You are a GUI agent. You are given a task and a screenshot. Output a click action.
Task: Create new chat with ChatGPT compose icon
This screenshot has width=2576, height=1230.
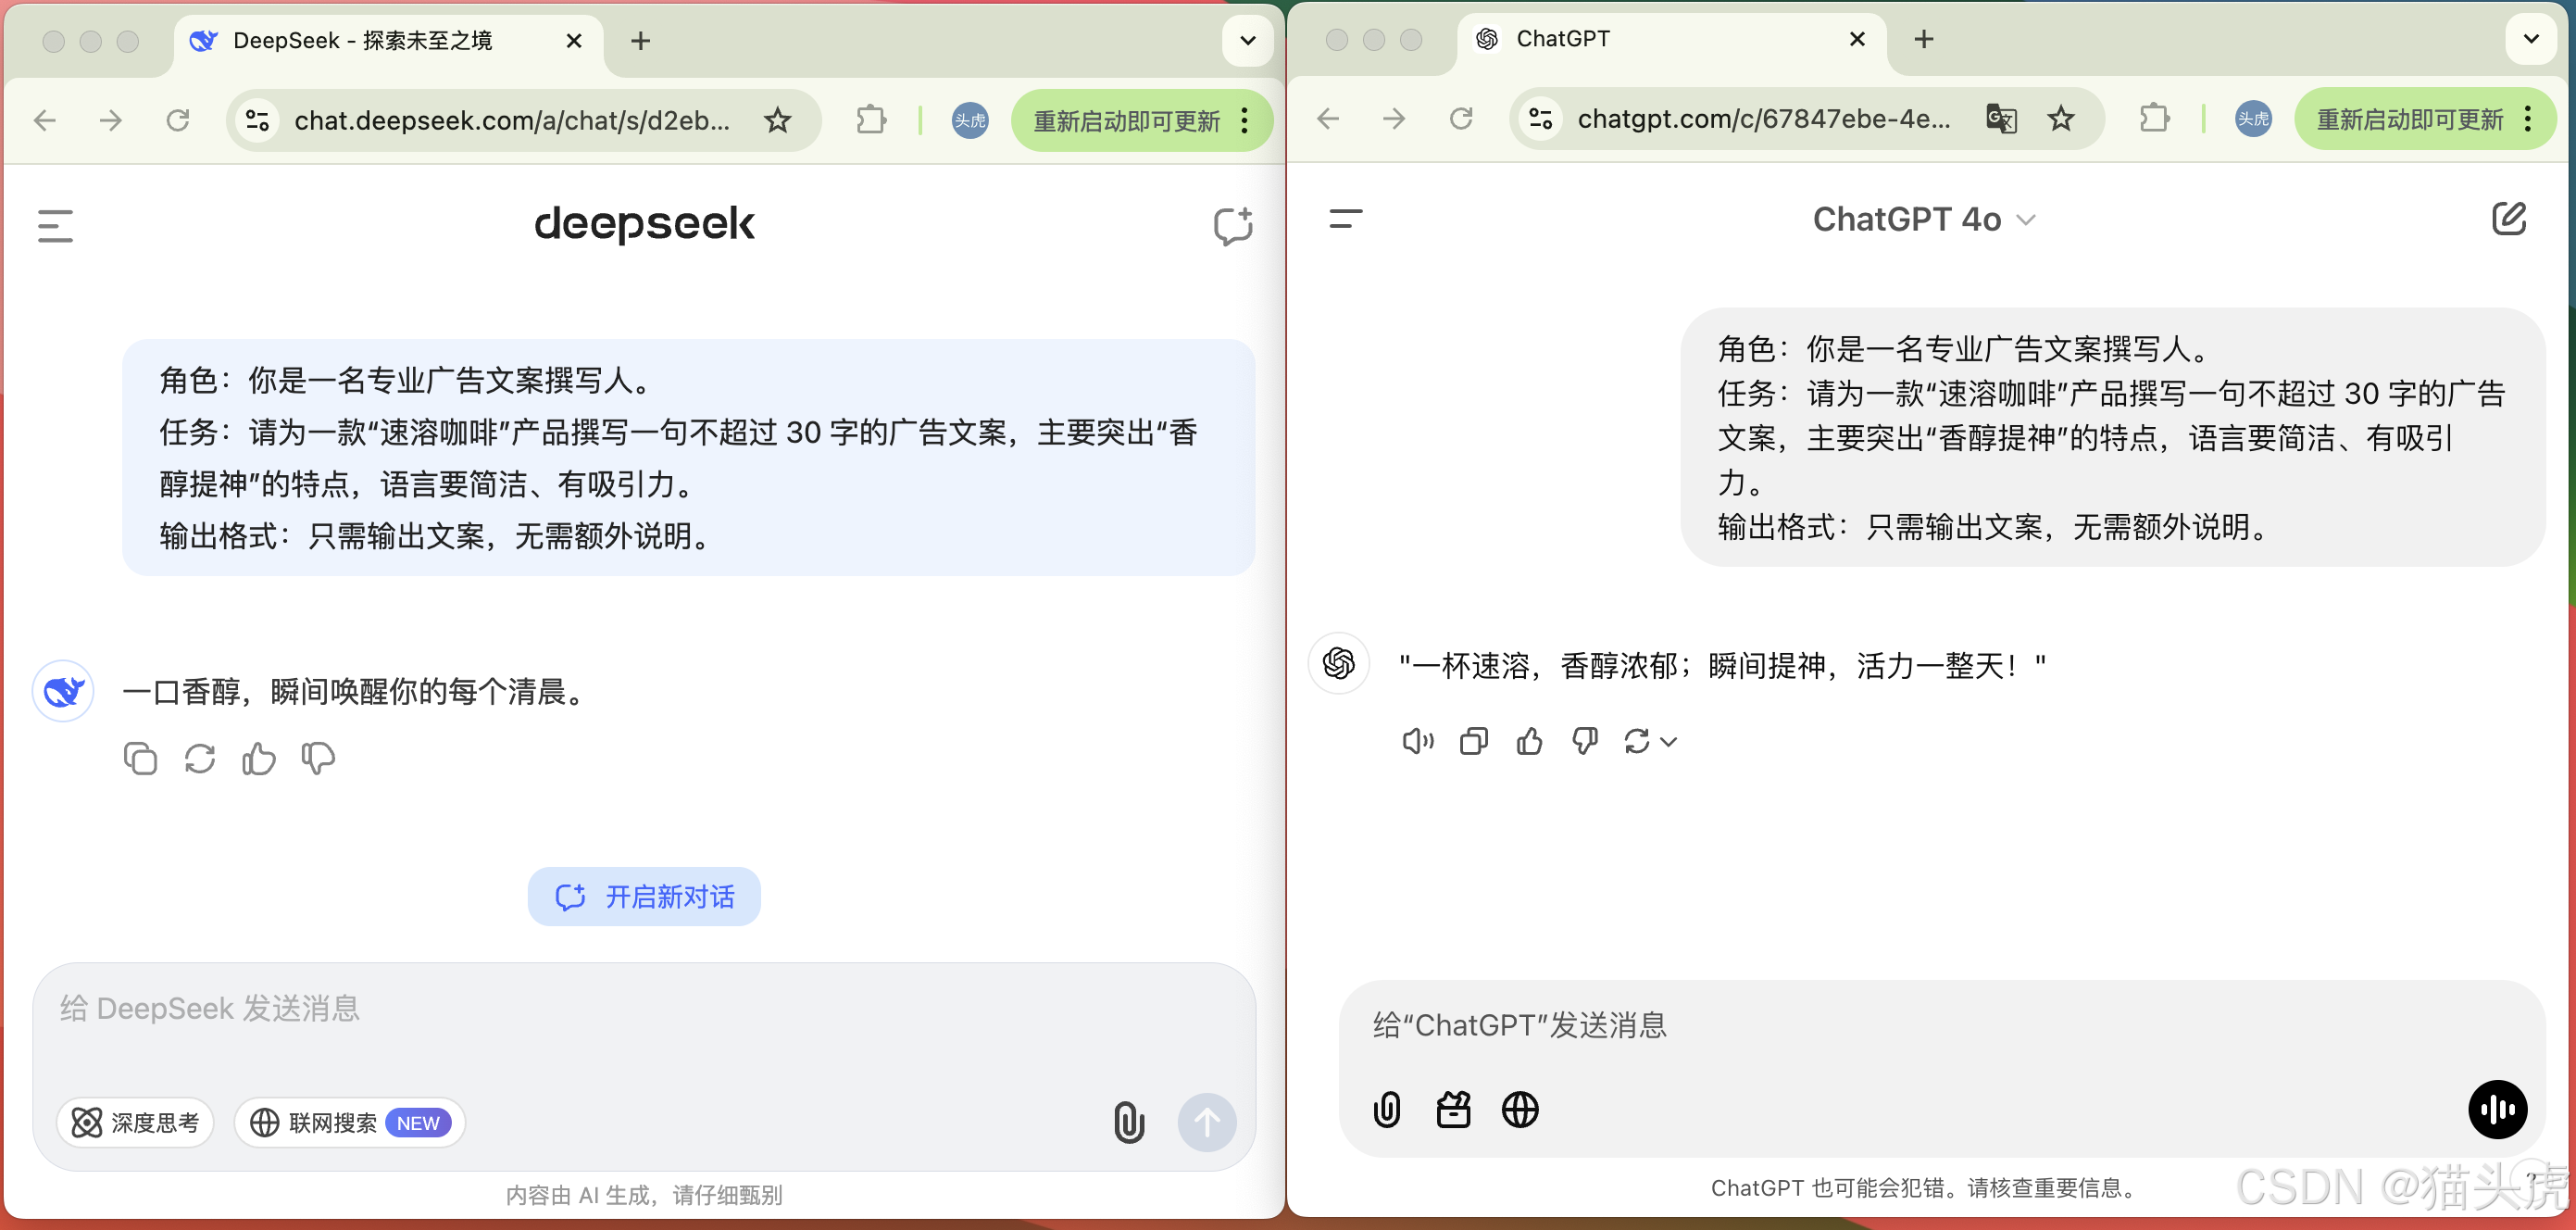tap(2508, 218)
